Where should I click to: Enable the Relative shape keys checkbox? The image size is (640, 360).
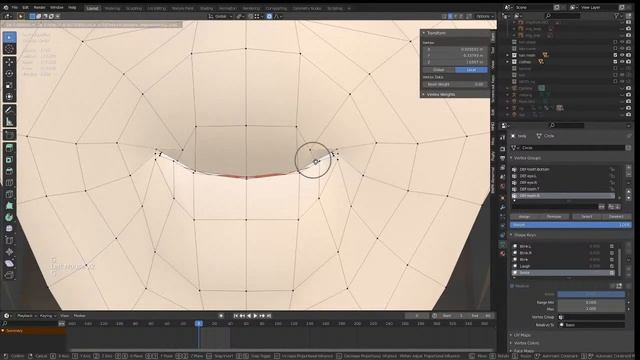pyautogui.click(x=512, y=286)
